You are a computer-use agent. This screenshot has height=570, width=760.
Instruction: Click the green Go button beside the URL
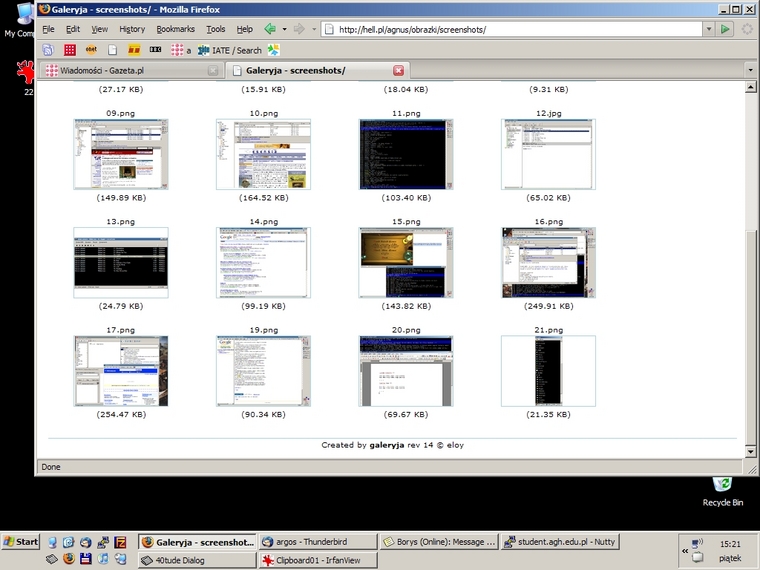point(725,29)
